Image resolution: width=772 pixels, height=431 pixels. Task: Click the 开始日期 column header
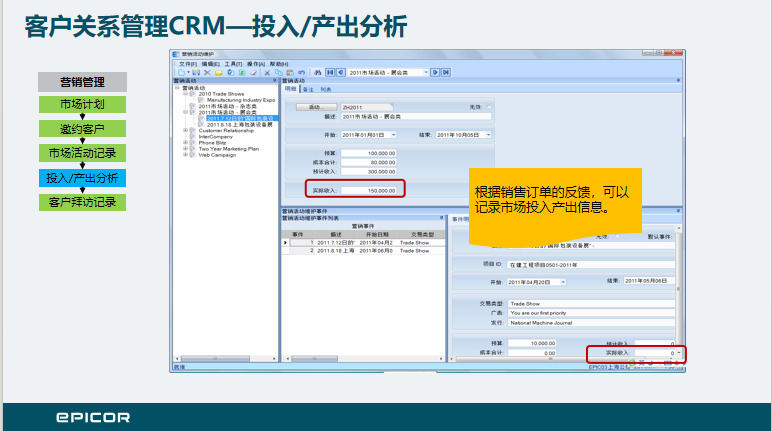[377, 234]
